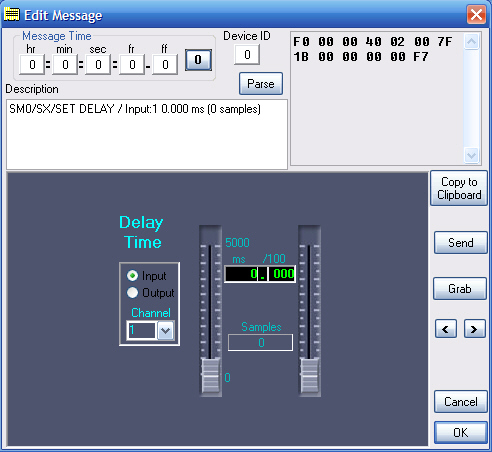492x452 pixels.
Task: Click the Grab button
Action: point(460,289)
